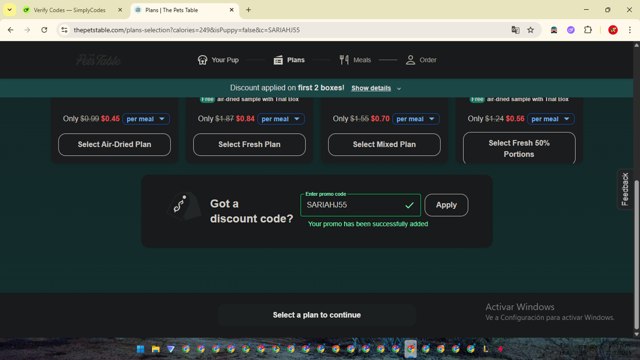Screen dimensions: 640x360
Task: Open the yellow L app in taskbar
Action: (485, 349)
